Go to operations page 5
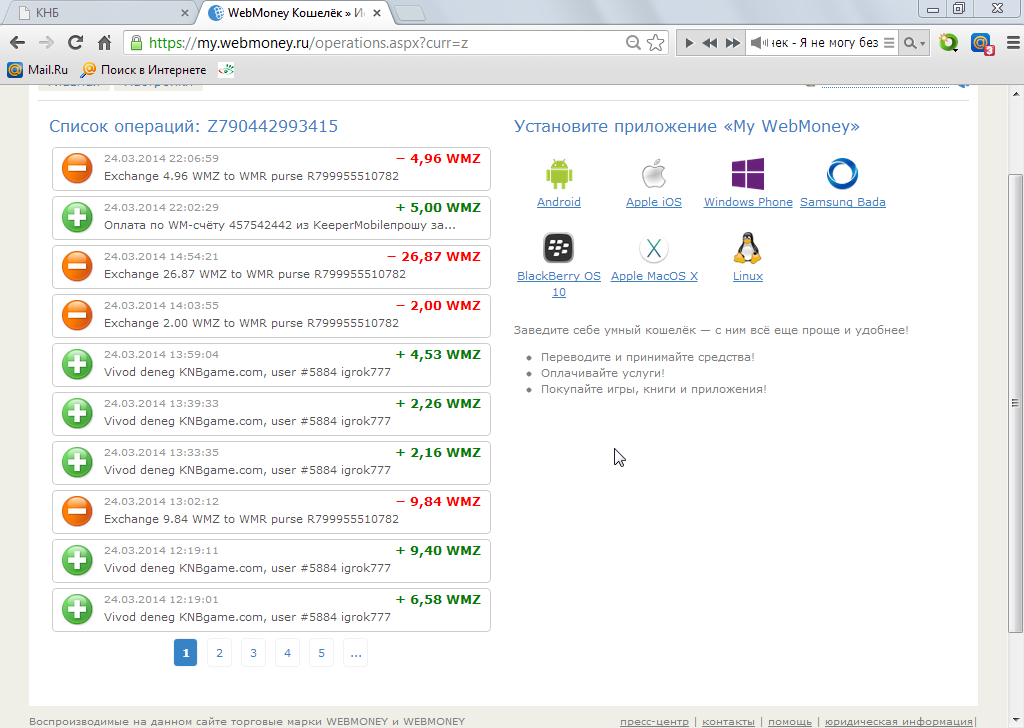 [x=321, y=653]
